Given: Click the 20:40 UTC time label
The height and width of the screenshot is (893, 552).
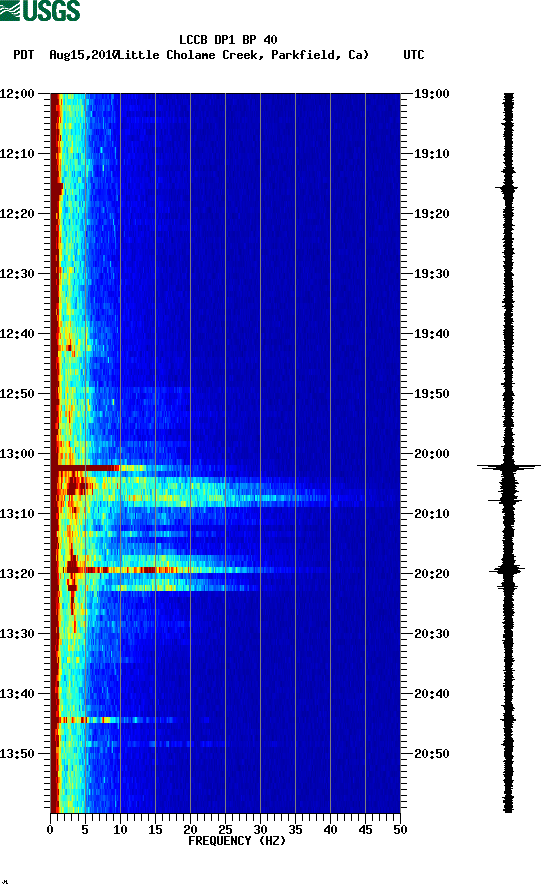Looking at the screenshot, I should (x=431, y=694).
